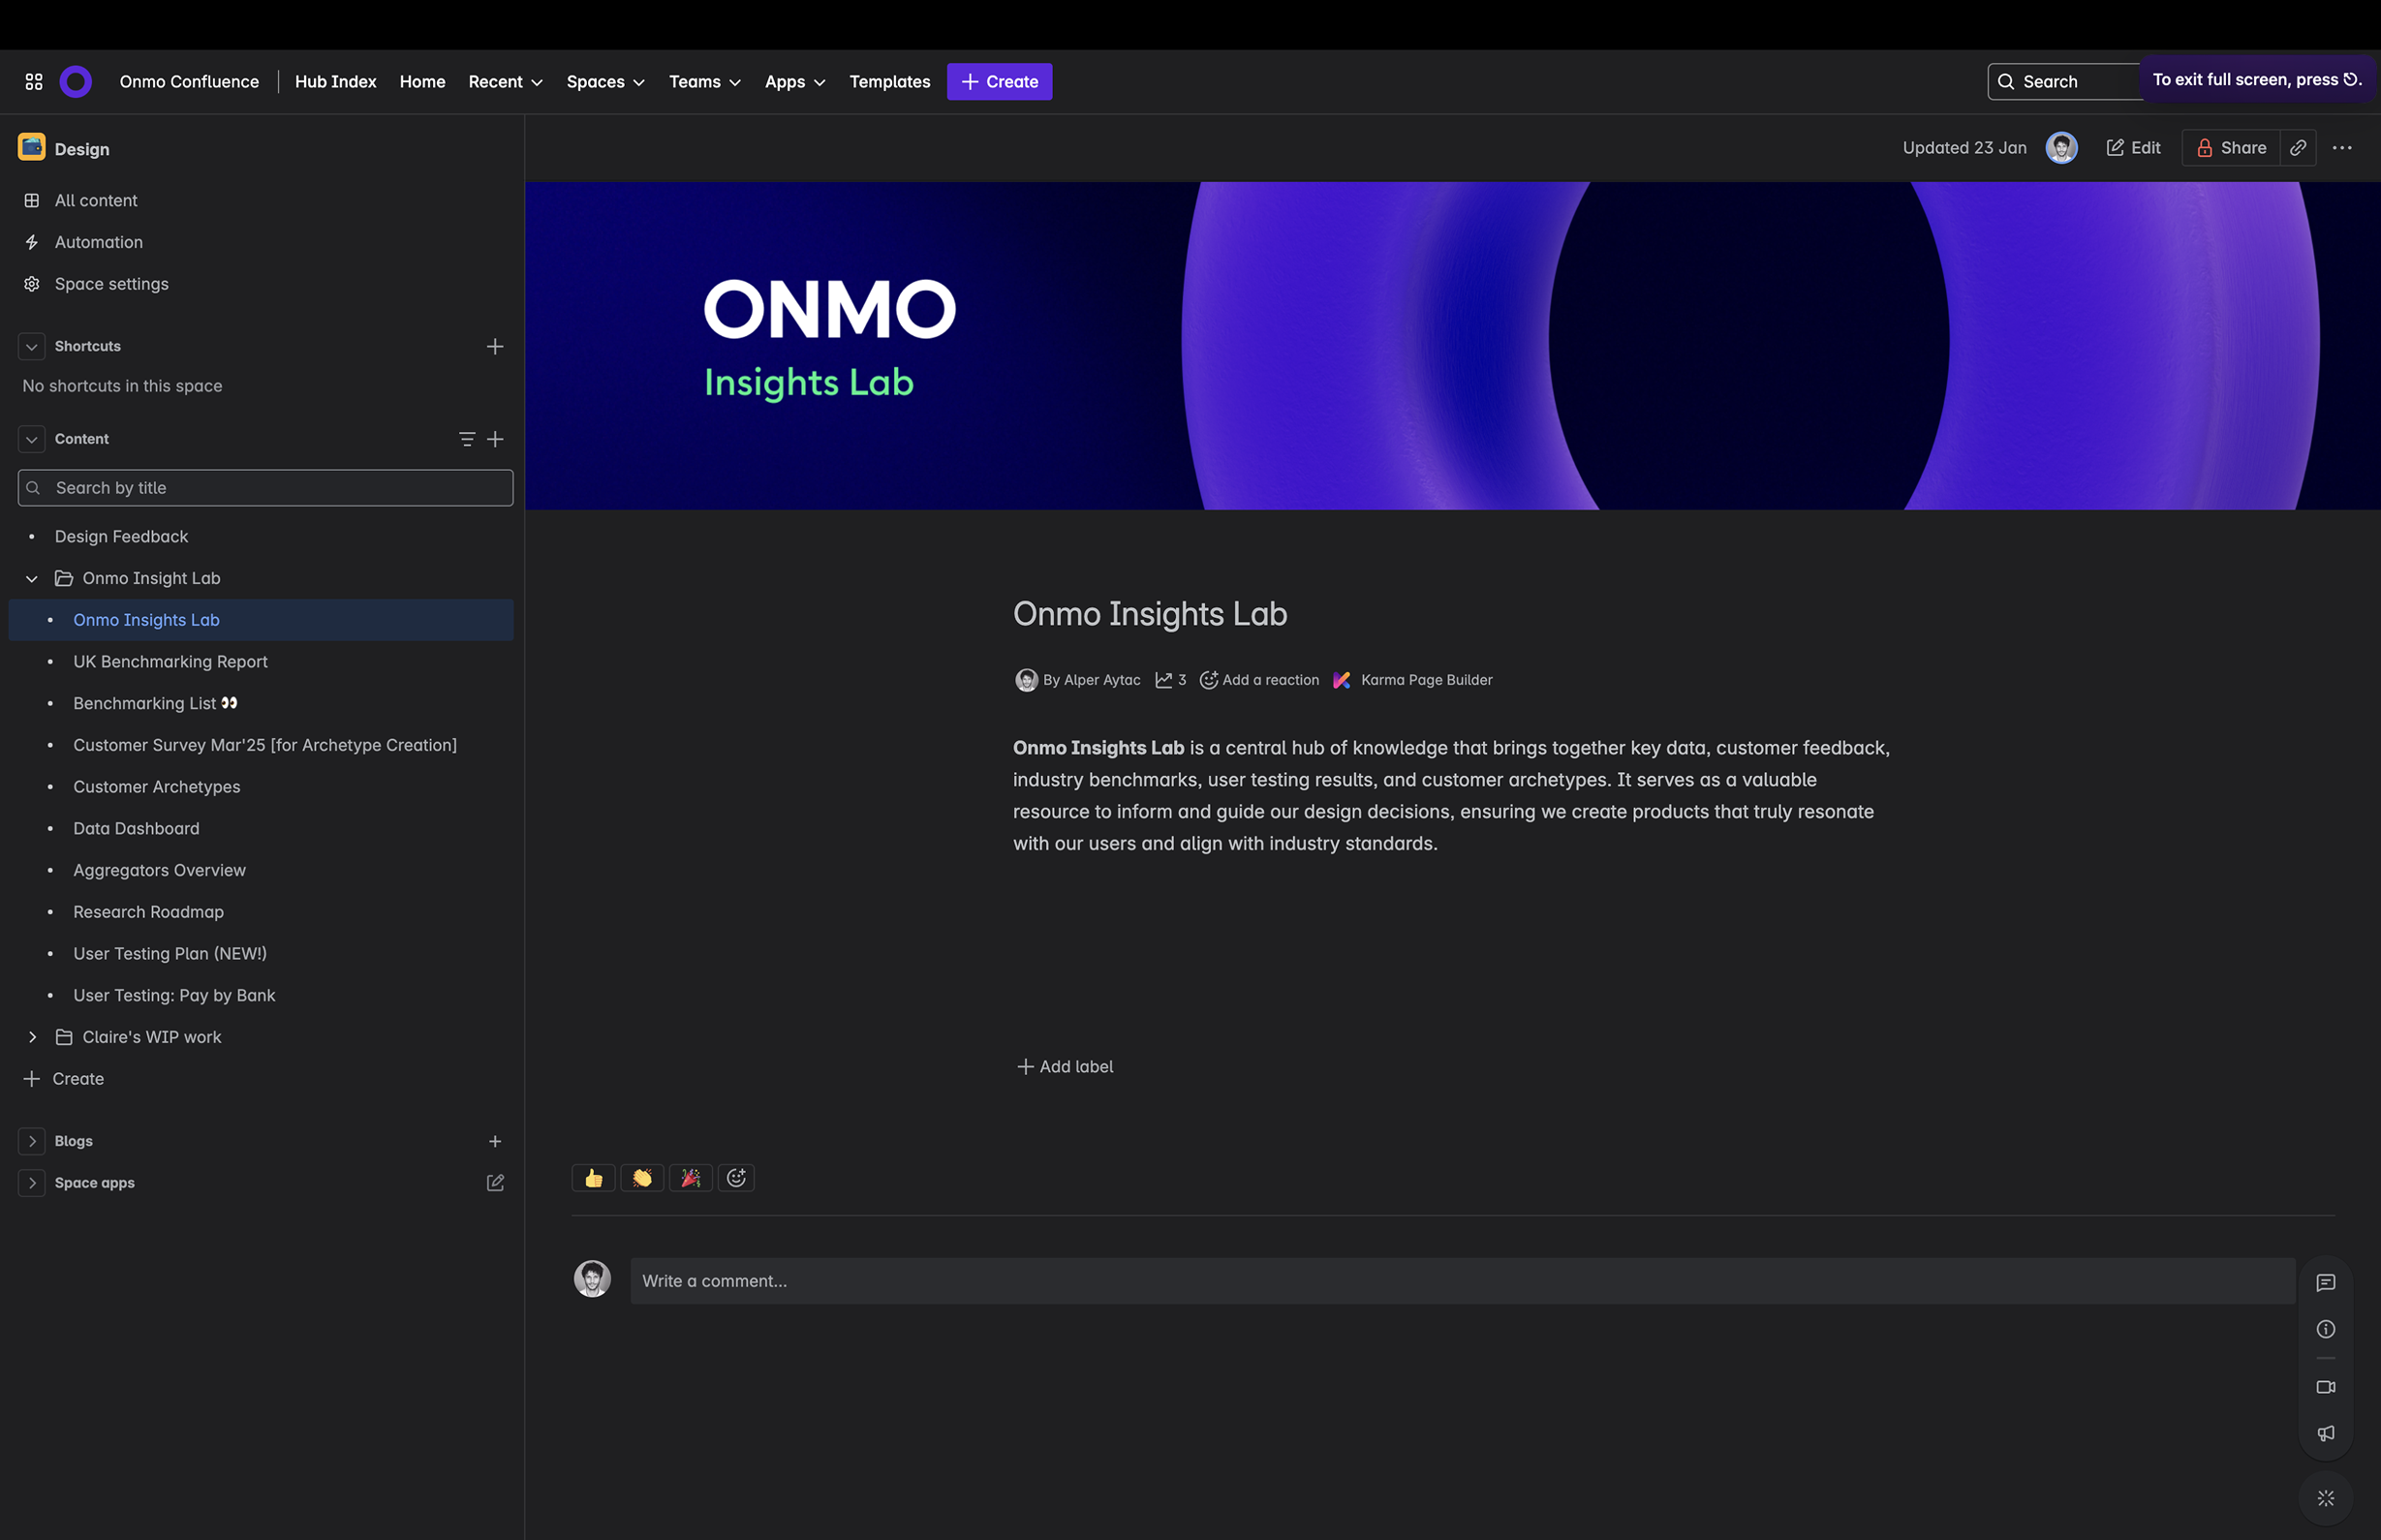
Task: Click the purple Create button
Action: (x=999, y=82)
